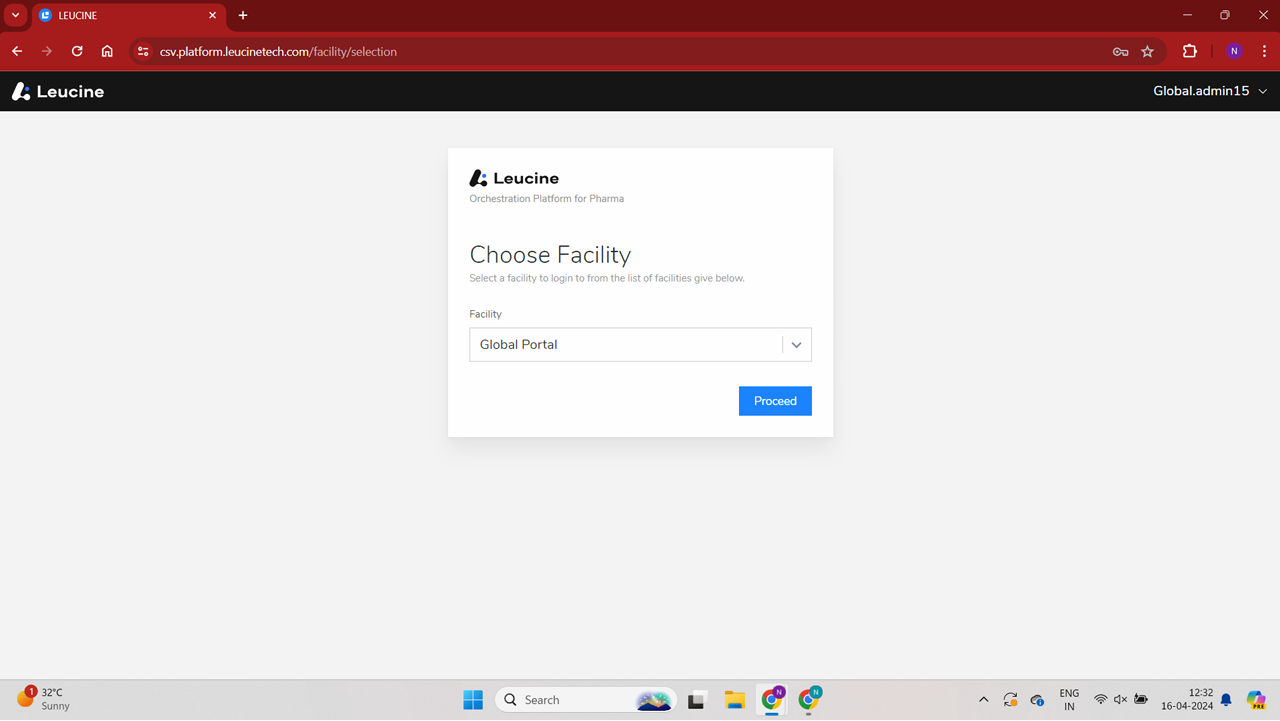Click the taskbar Search box
Viewport: 1280px width, 721px height.
[586, 700]
